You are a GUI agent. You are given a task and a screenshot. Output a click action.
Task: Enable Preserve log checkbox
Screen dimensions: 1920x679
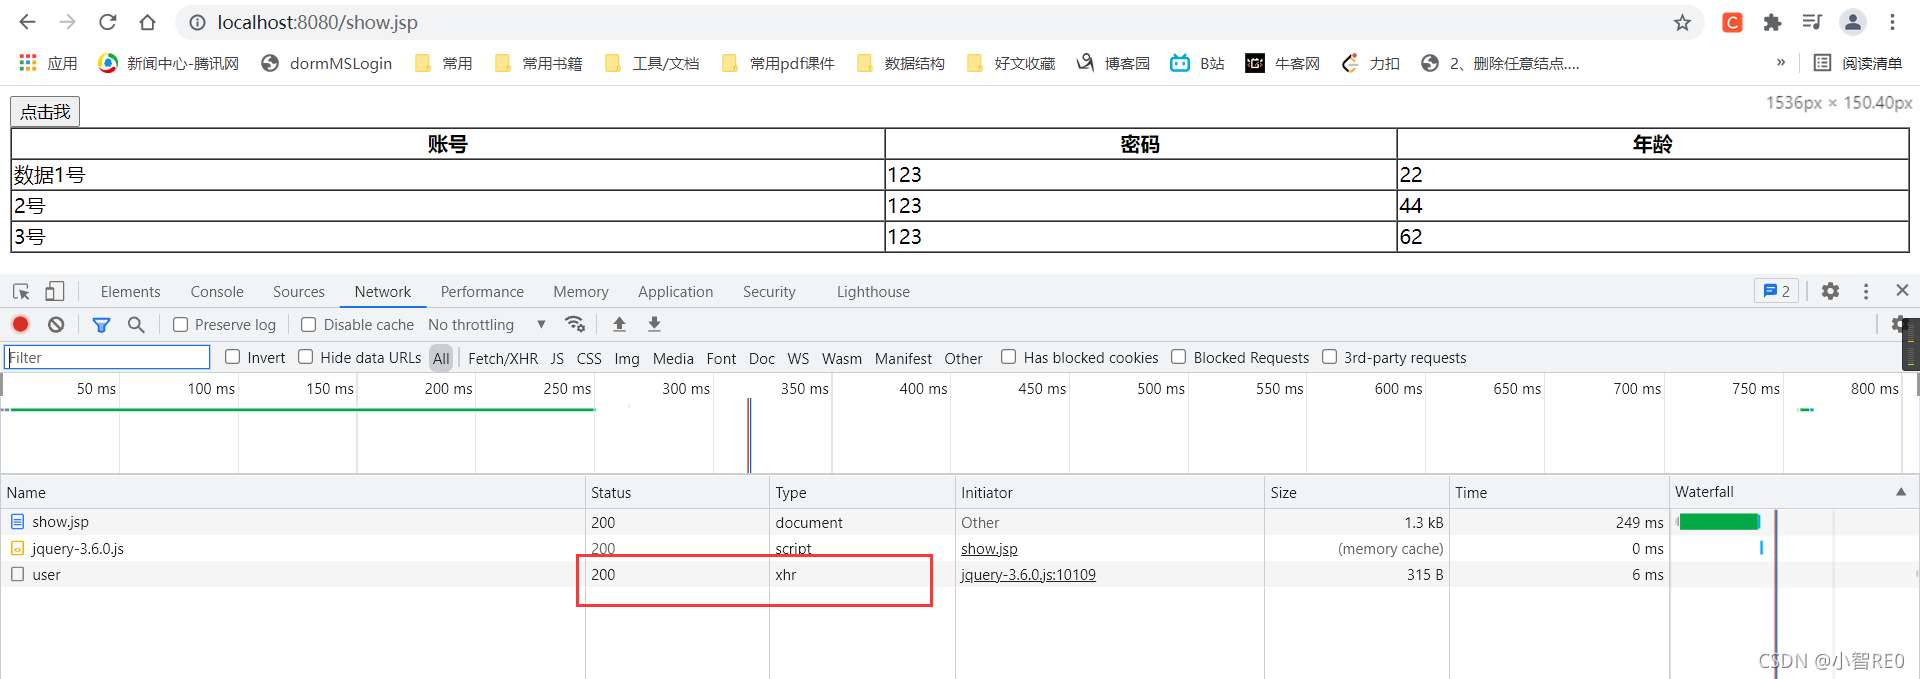pos(181,325)
